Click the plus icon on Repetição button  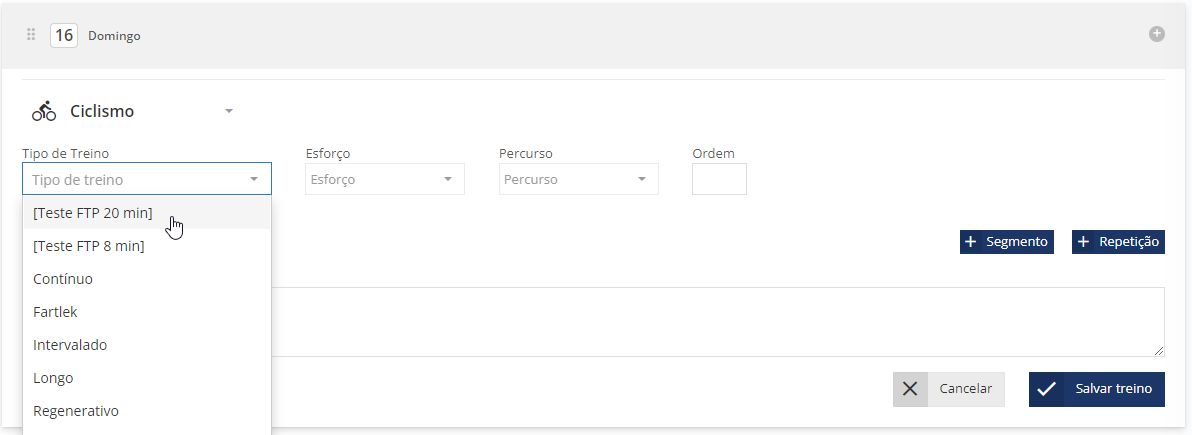coord(1083,242)
